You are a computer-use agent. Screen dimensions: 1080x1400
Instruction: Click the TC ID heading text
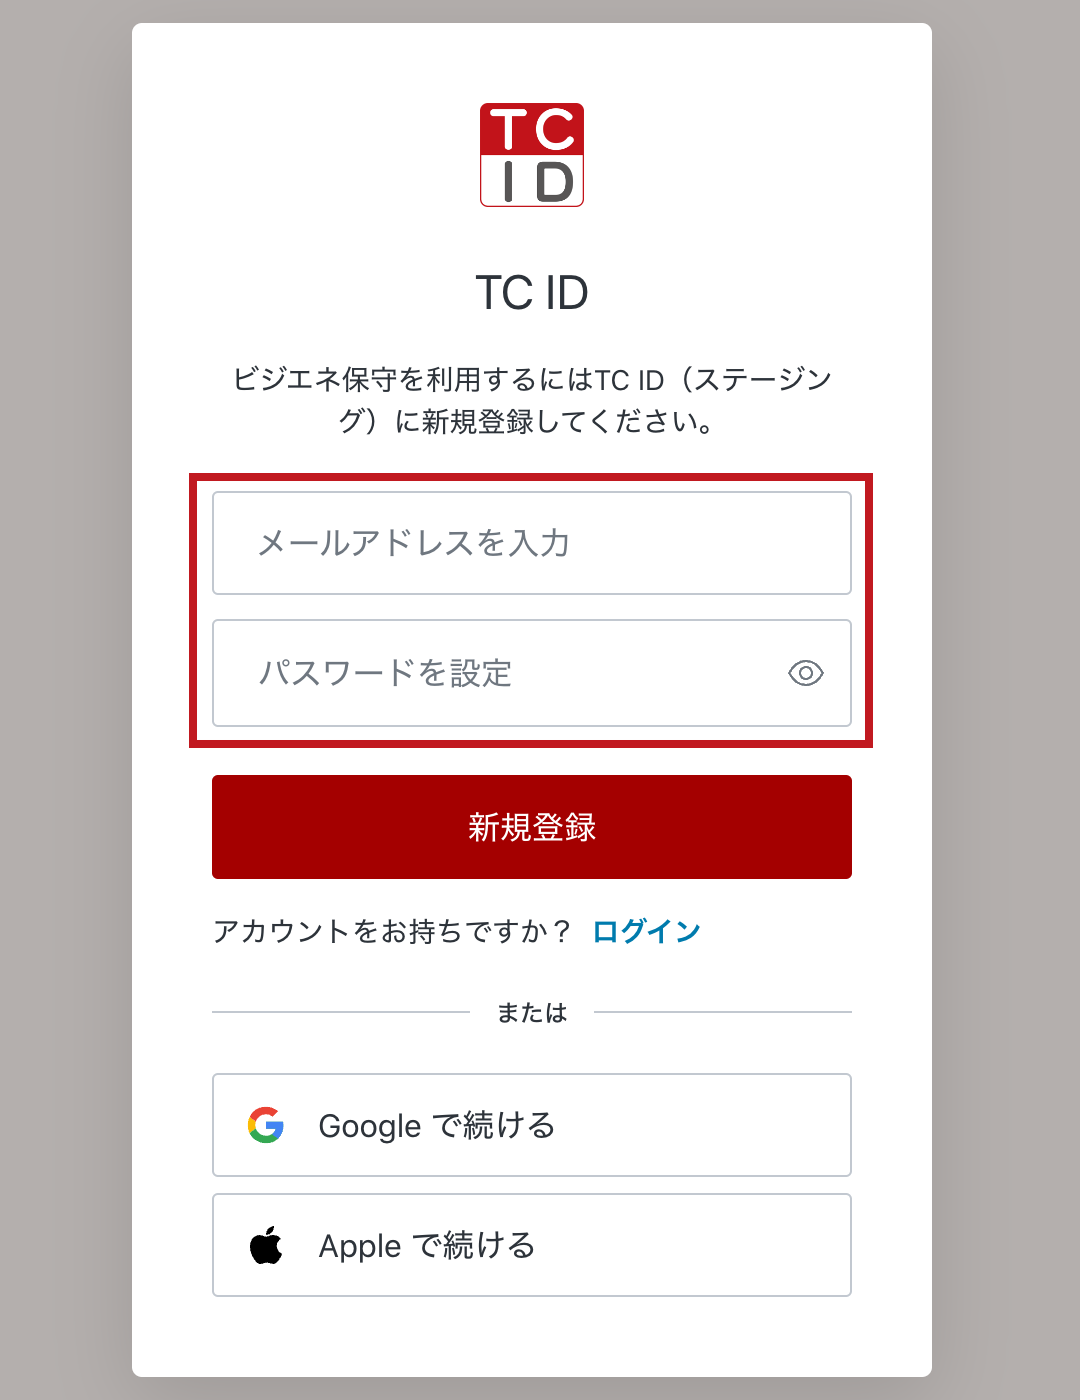pos(532,293)
